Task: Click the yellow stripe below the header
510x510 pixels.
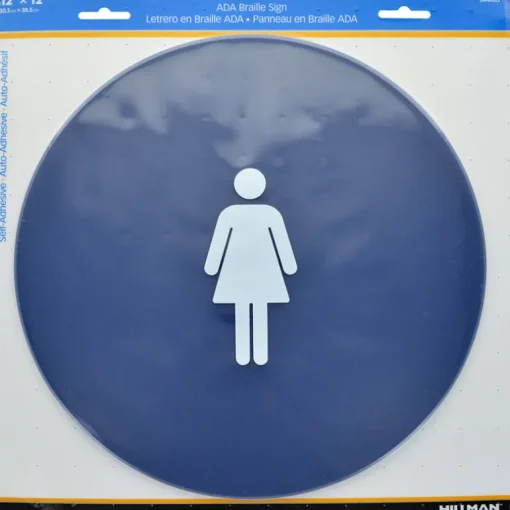Action: pos(255,34)
